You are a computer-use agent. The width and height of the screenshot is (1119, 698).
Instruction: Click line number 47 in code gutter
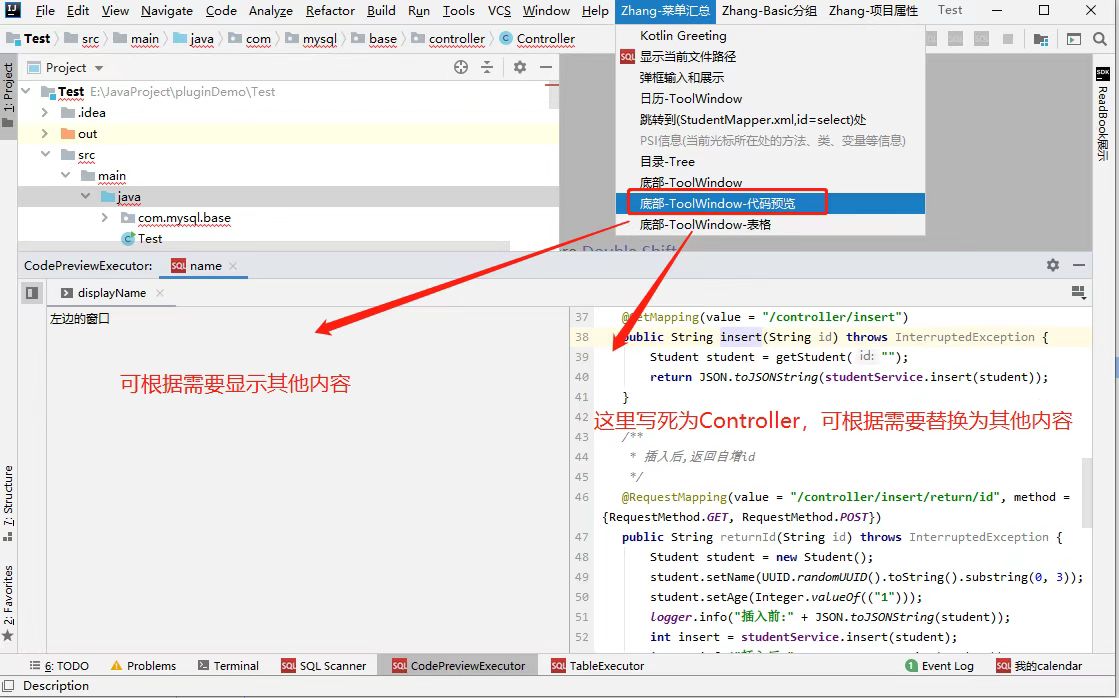tap(582, 537)
